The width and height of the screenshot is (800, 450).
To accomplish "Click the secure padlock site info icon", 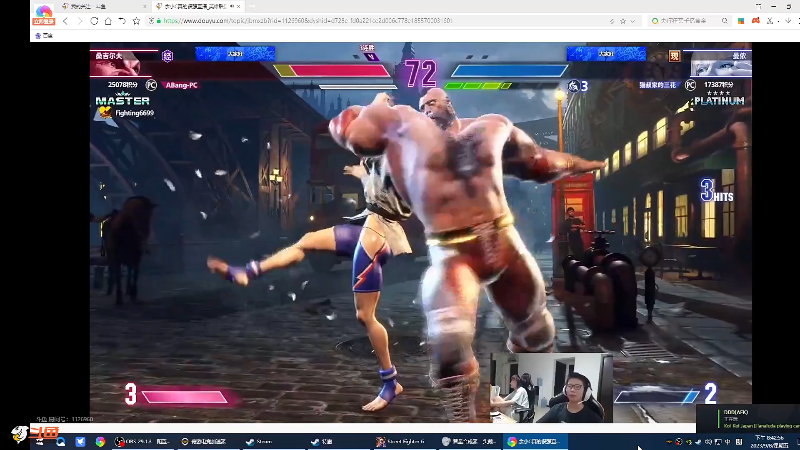I will [159, 21].
